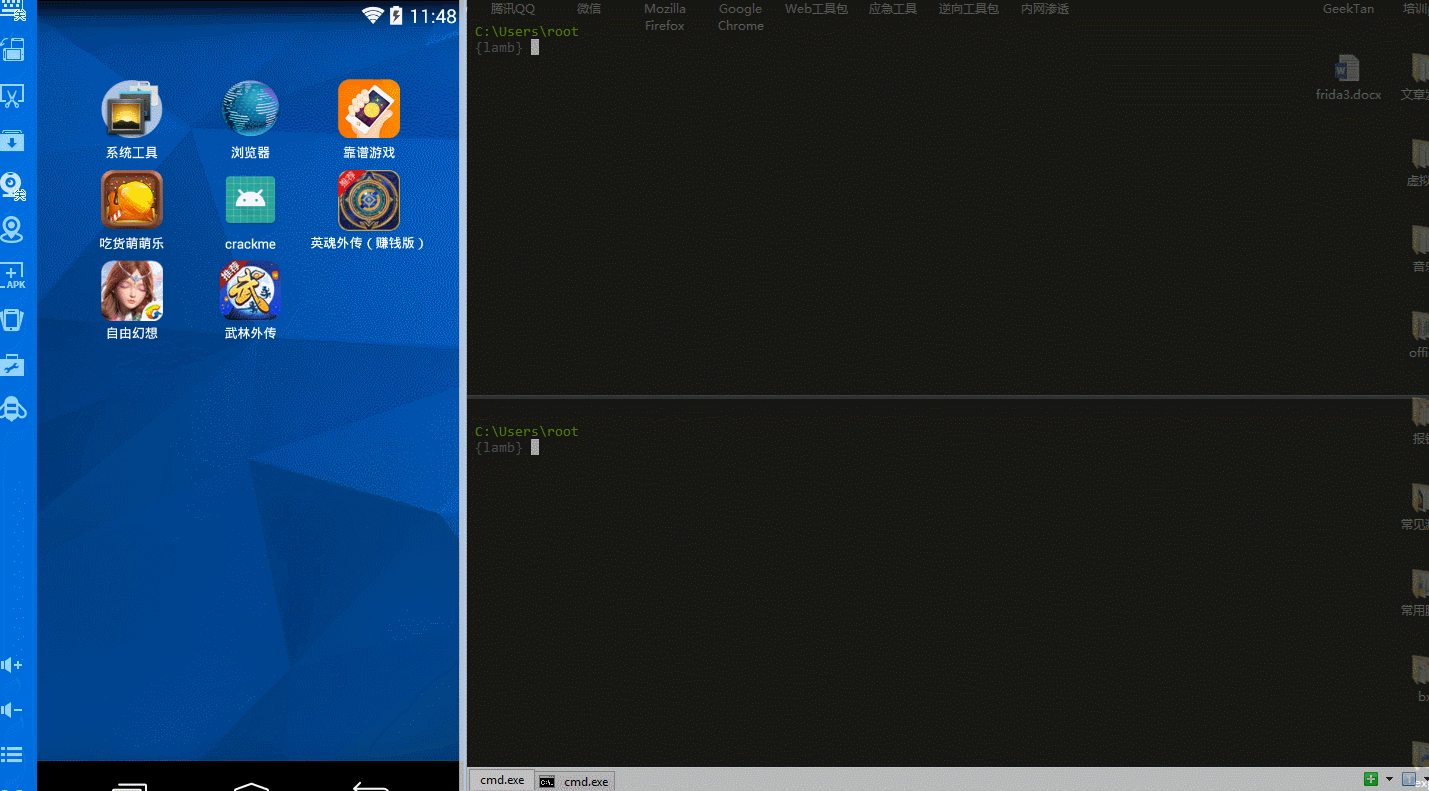This screenshot has width=1429, height=791.
Task: Click the bee-shaped icon in emulator sidebar
Action: coord(12,409)
